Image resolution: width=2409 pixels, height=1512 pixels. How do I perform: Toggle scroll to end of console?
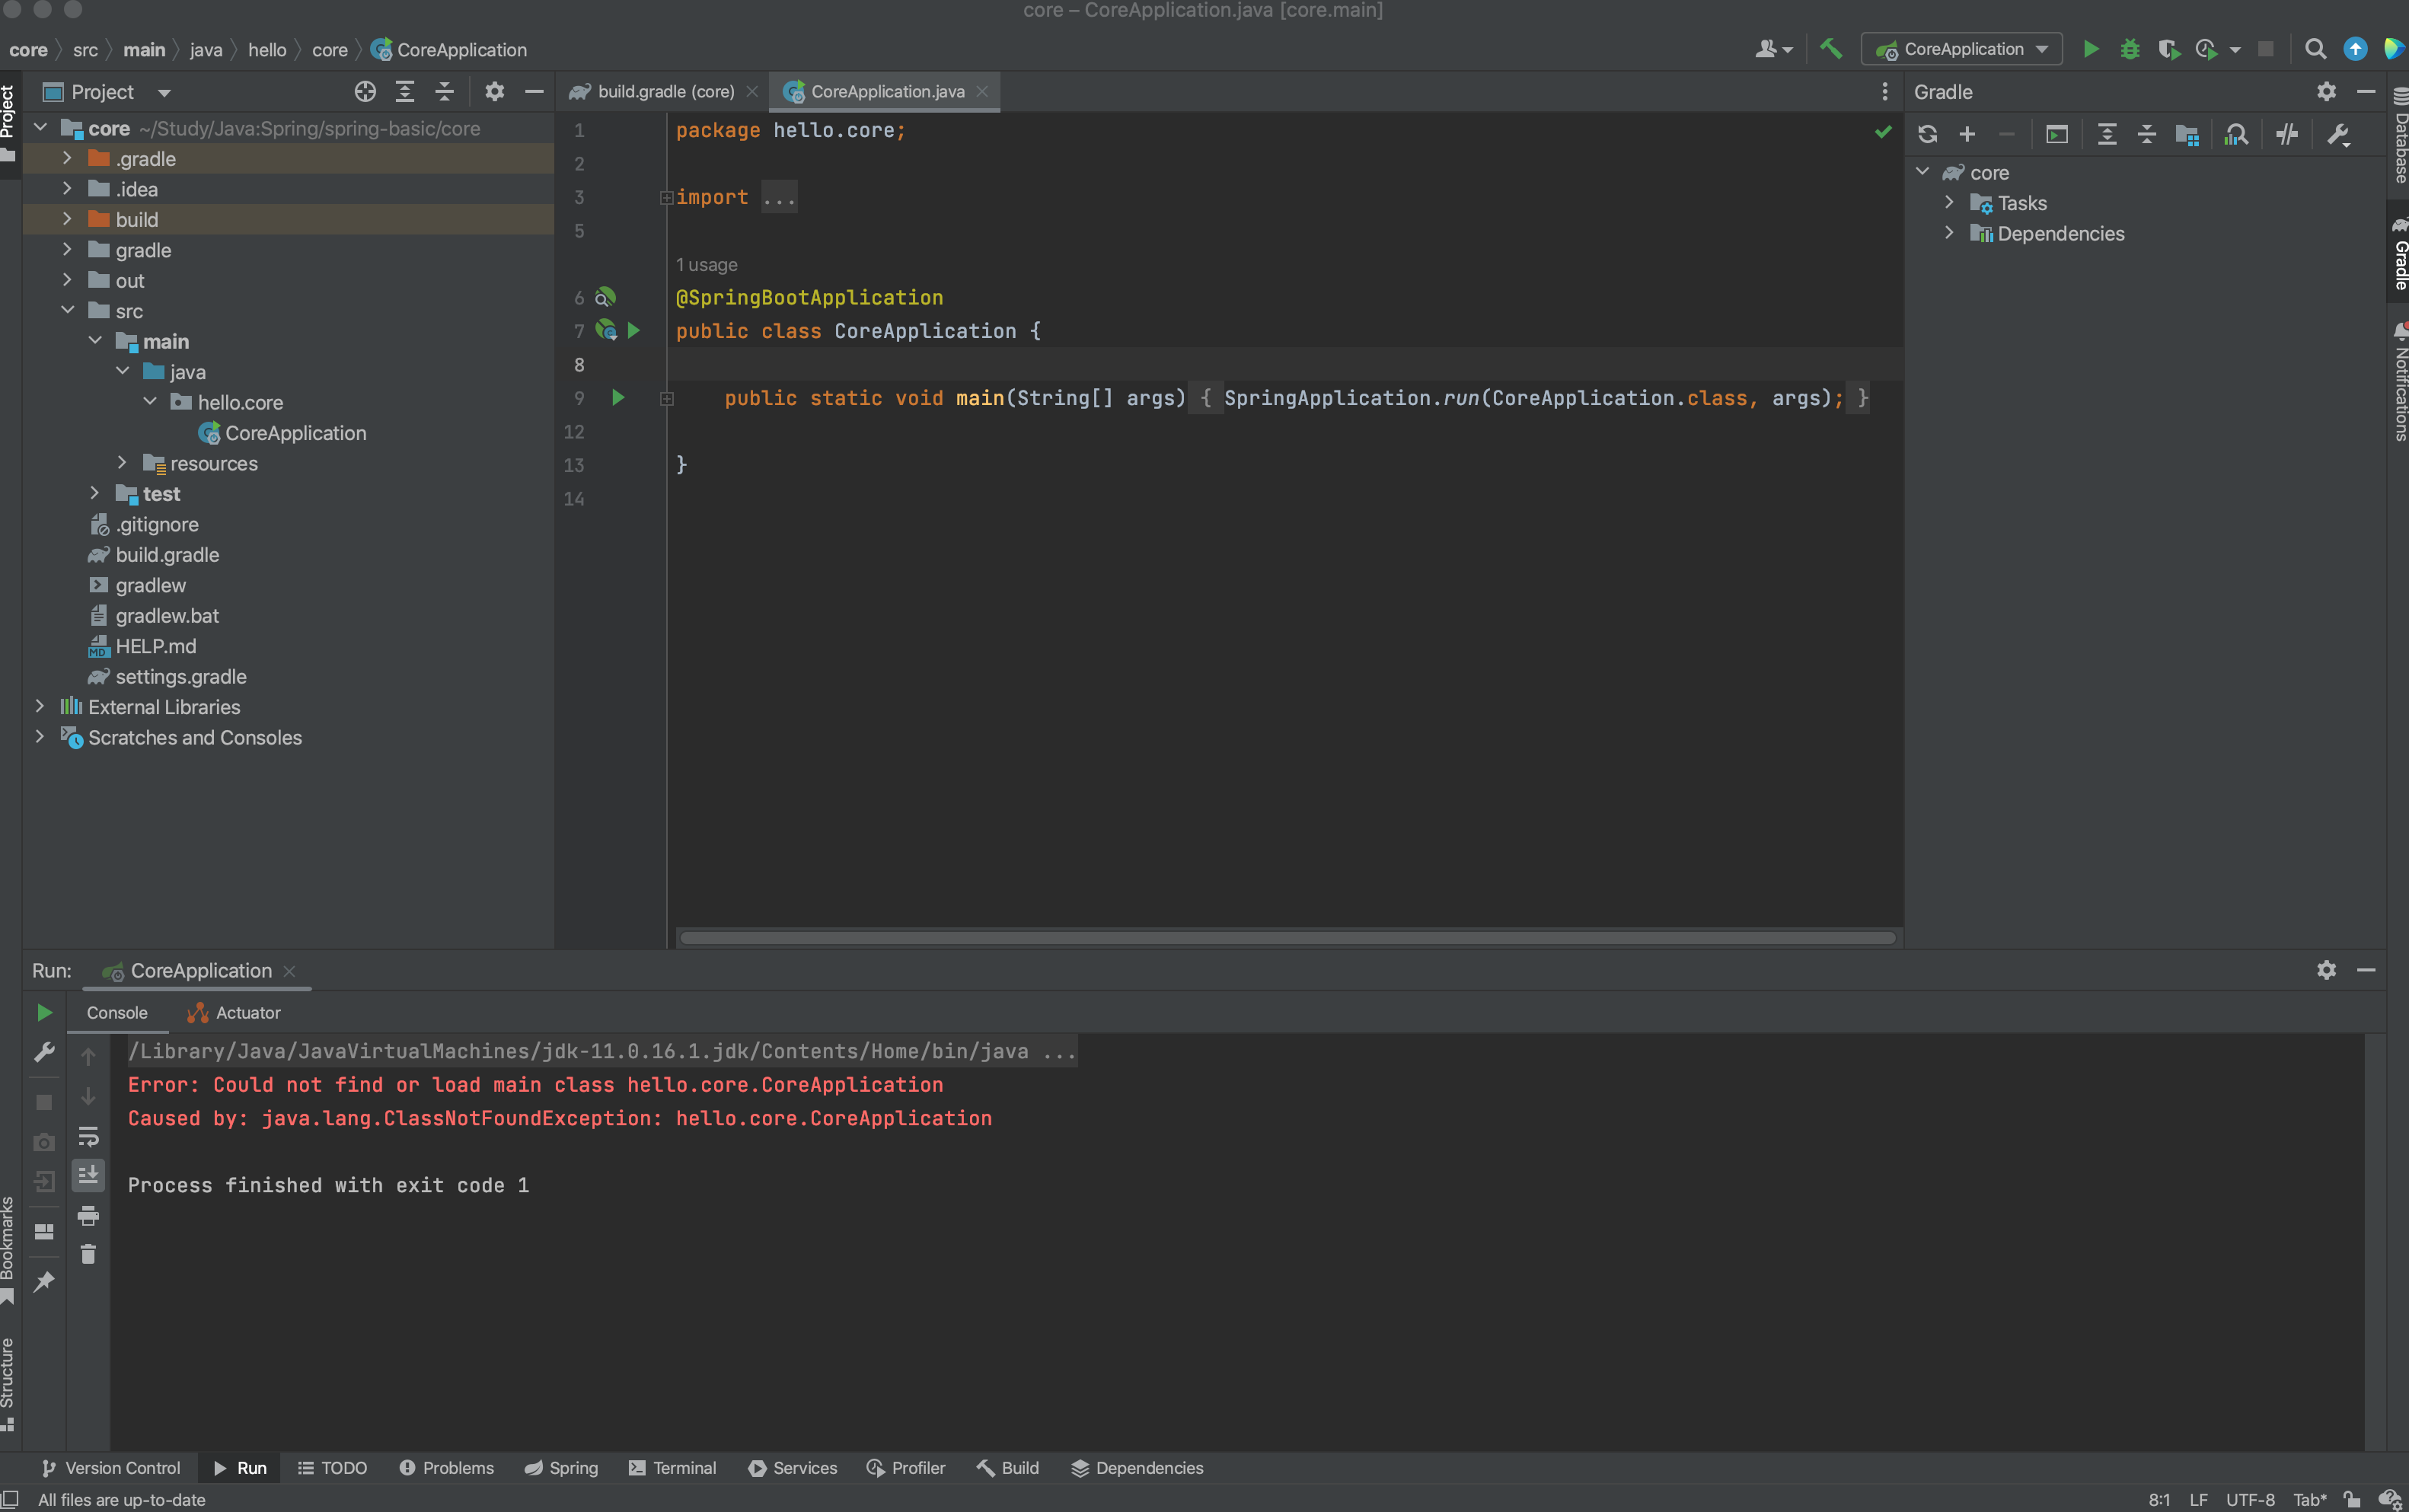[x=88, y=1176]
